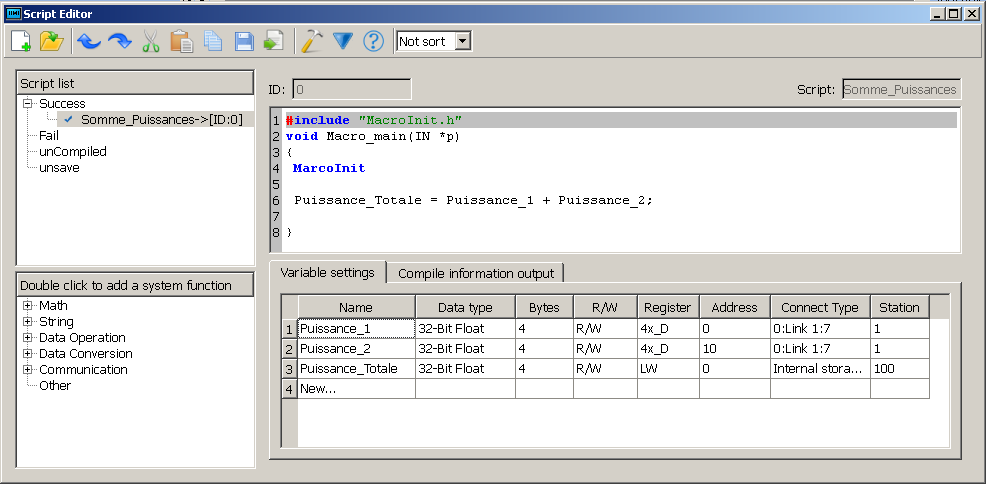Viewport: 986px width, 484px height.
Task: Click the Script name input field
Action: [x=900, y=90]
